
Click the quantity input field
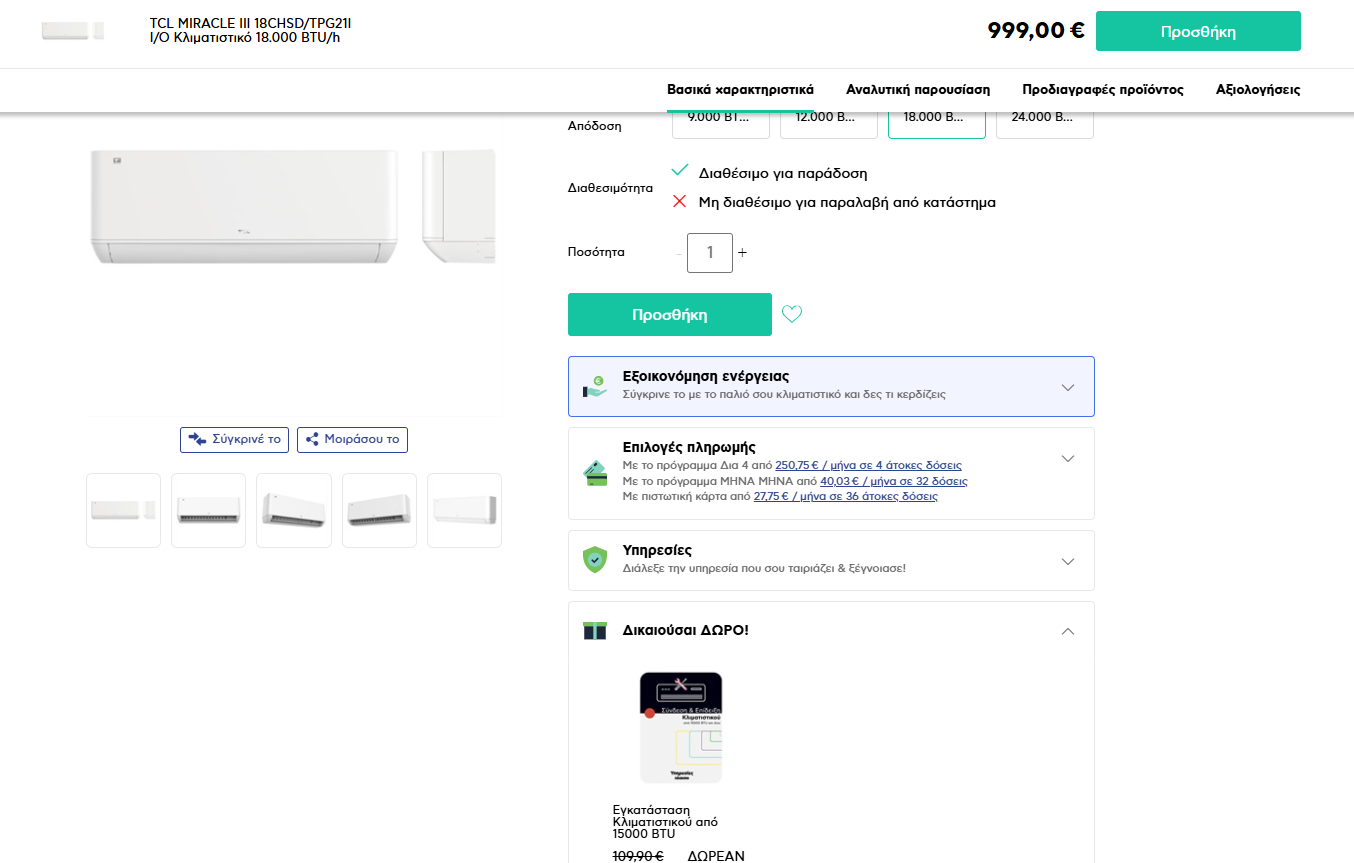710,253
